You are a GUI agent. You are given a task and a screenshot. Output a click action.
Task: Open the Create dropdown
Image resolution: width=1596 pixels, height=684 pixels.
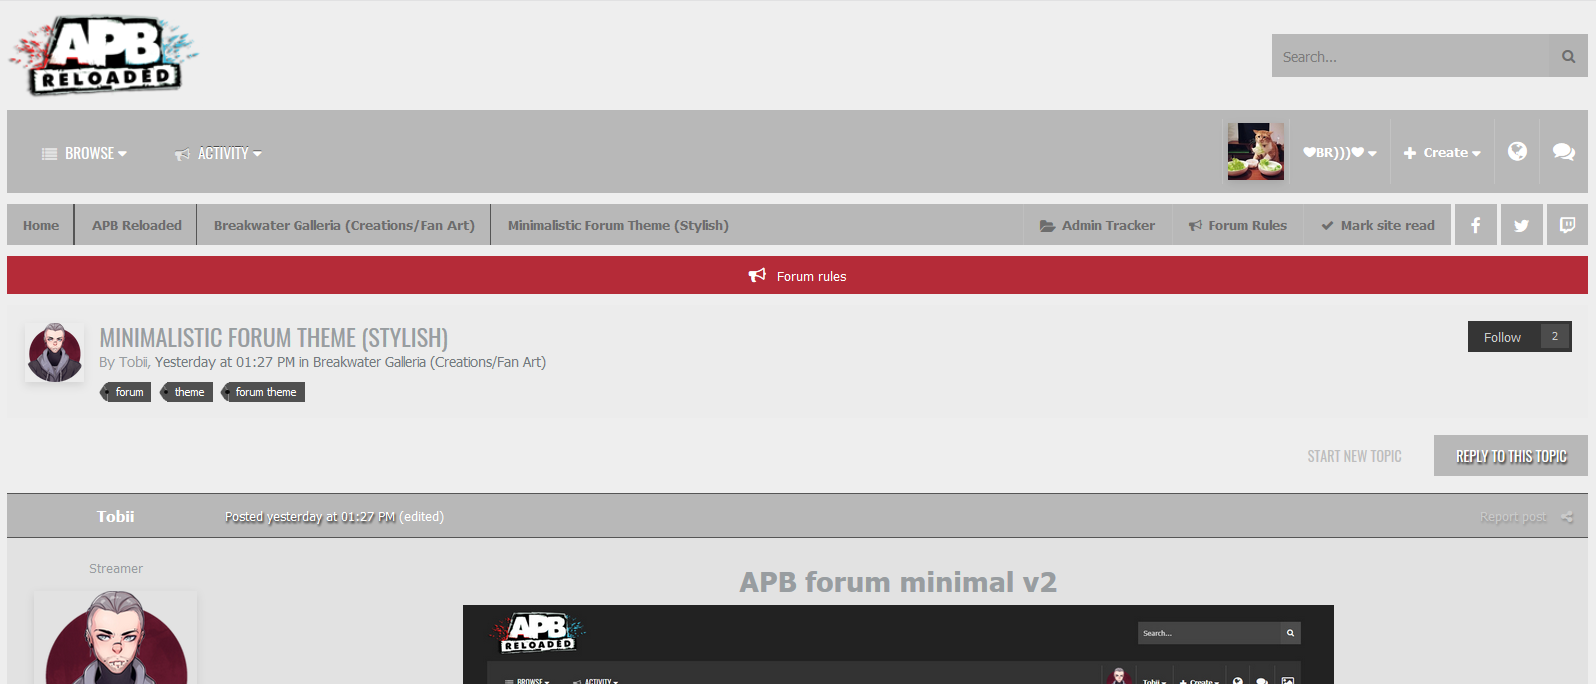pos(1442,152)
